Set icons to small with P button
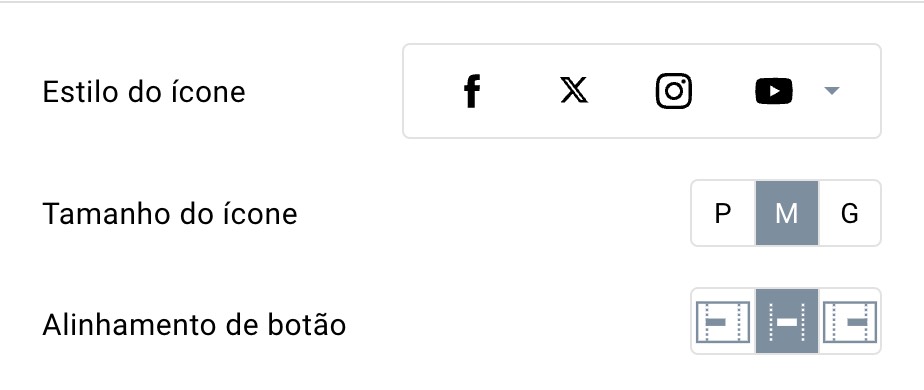Screen dimensions: 924x390 [723, 213]
